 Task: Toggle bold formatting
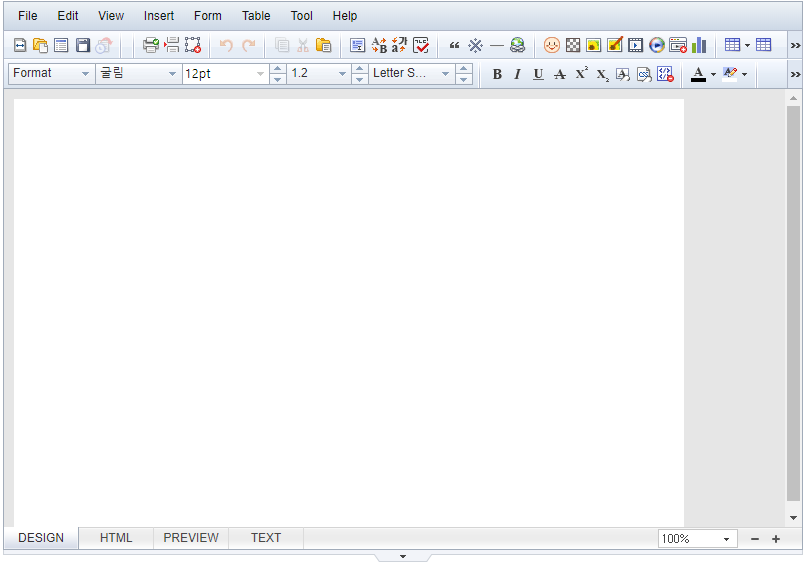(497, 74)
